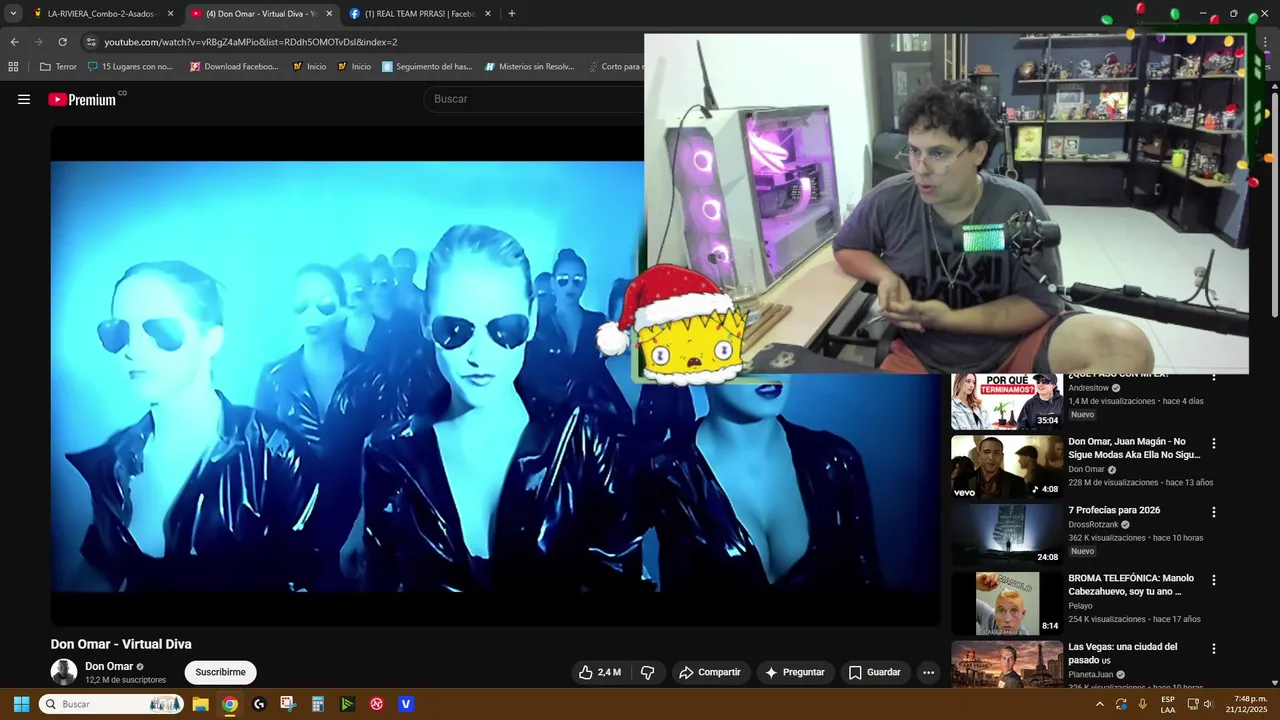
Task: Click the taskbar Buscar search box
Action: [x=111, y=704]
